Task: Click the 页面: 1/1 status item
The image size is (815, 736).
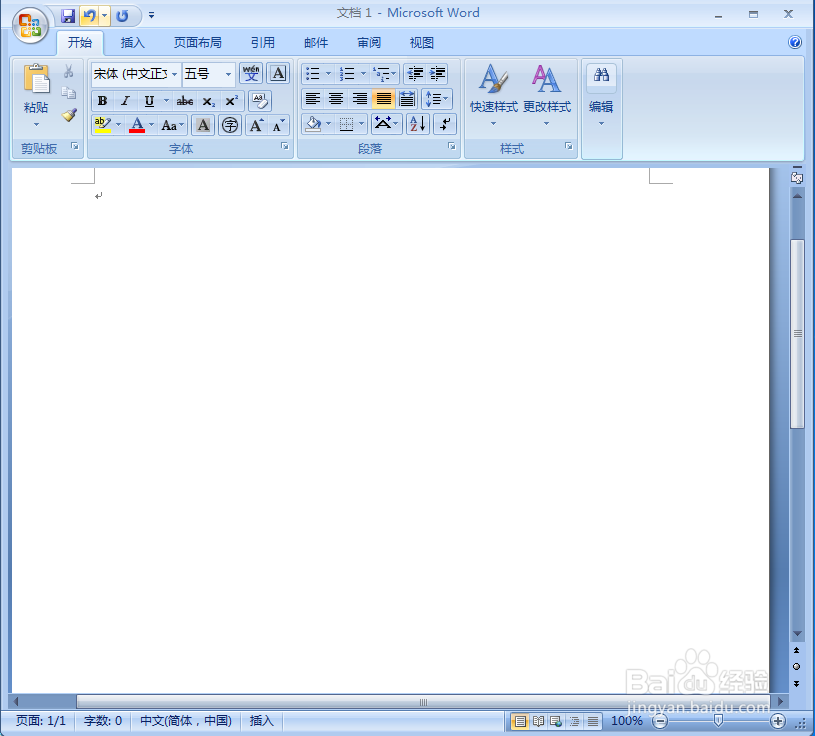Action: (41, 721)
